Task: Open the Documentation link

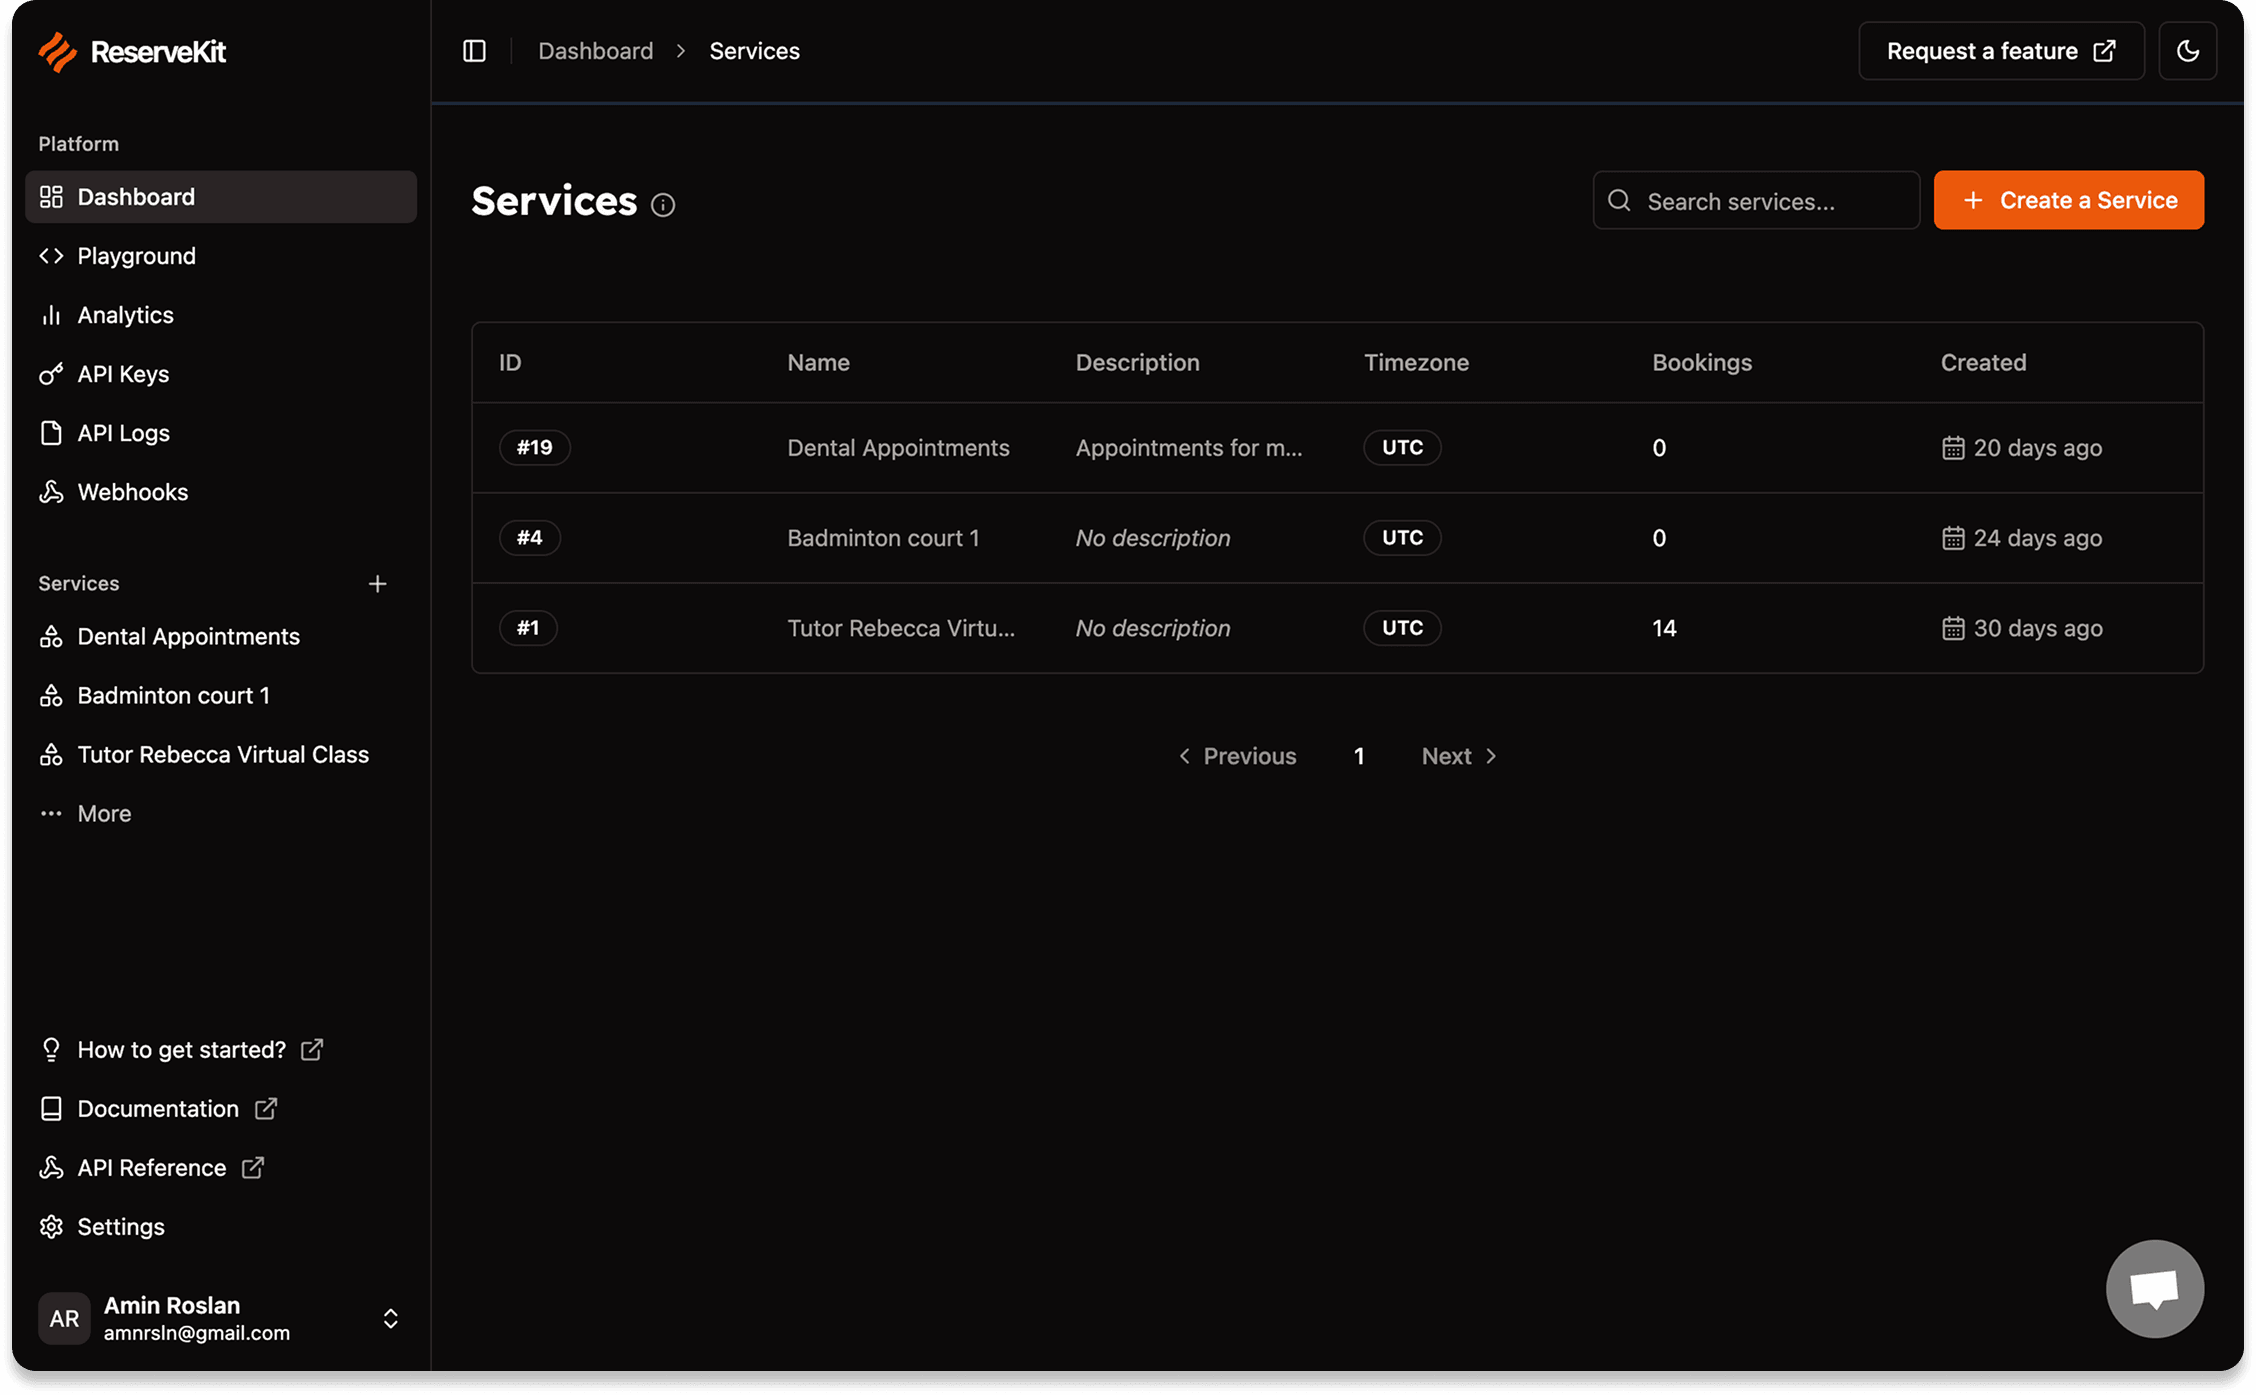Action: [158, 1109]
